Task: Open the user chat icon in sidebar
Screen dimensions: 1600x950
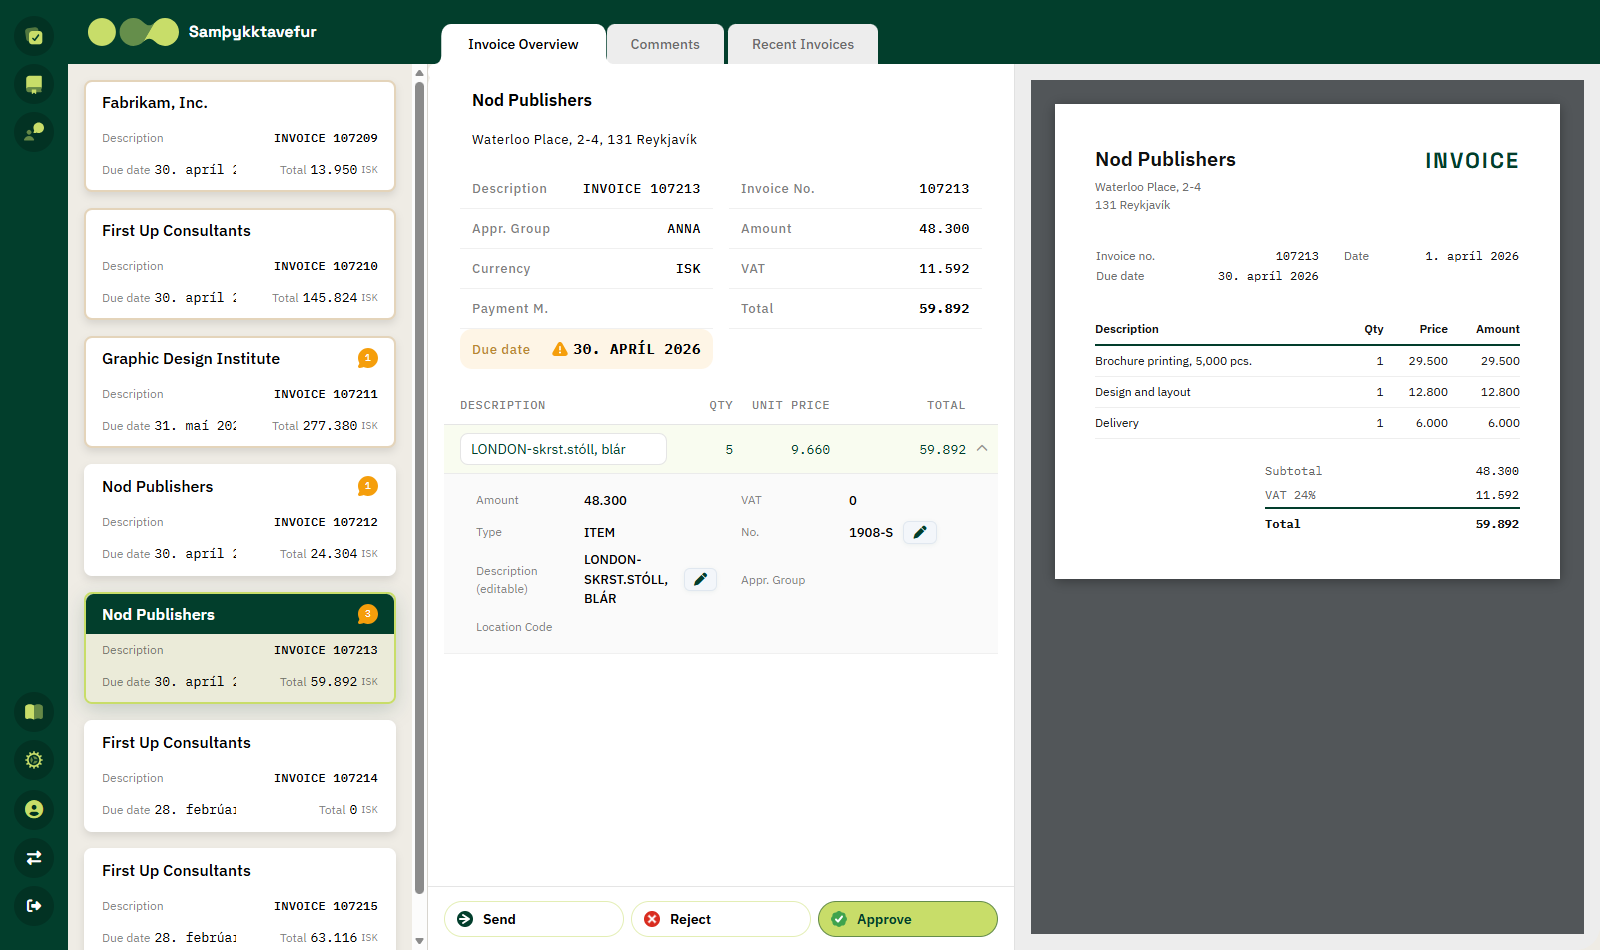Action: 34,132
